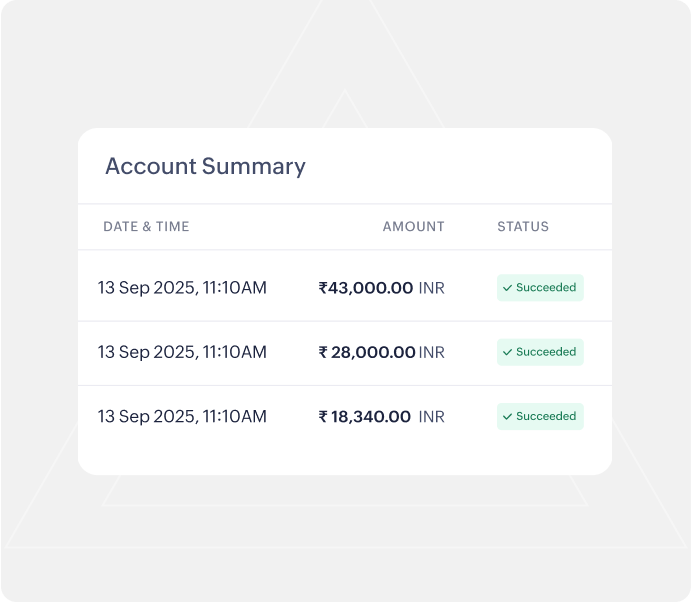Sort by the DATE & TIME column header
This screenshot has width=691, height=602.
click(146, 227)
